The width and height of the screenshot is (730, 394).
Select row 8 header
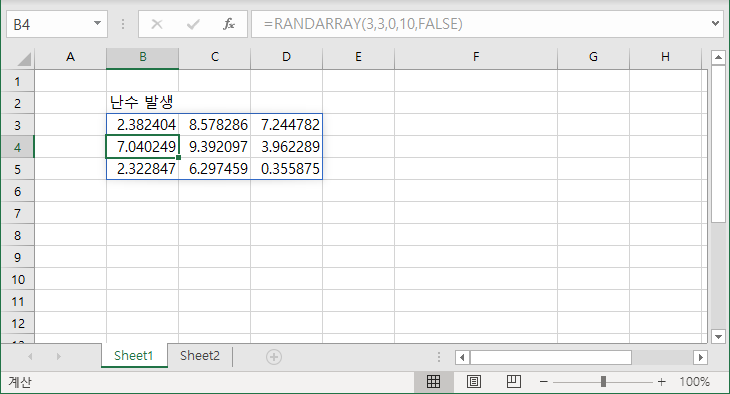coord(18,235)
